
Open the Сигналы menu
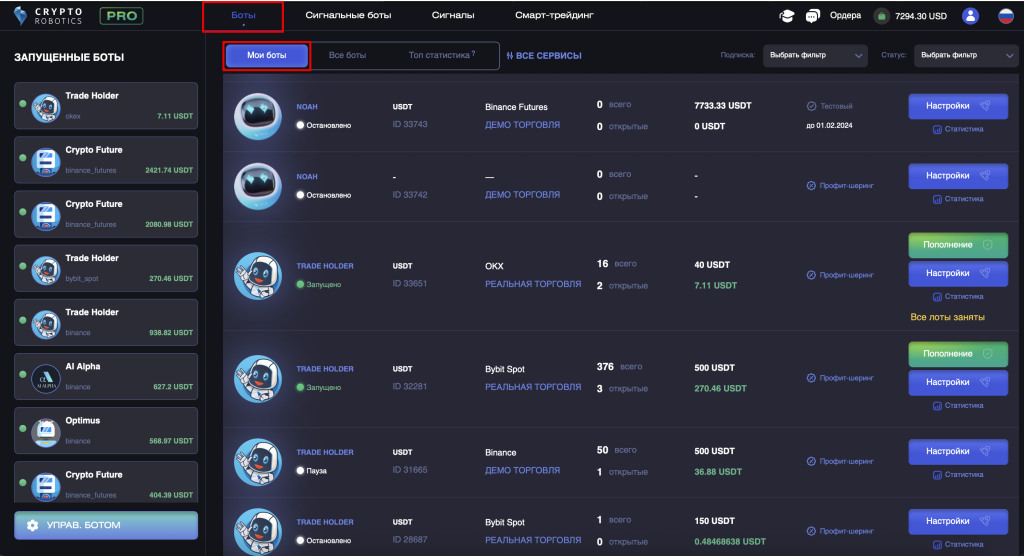click(453, 15)
